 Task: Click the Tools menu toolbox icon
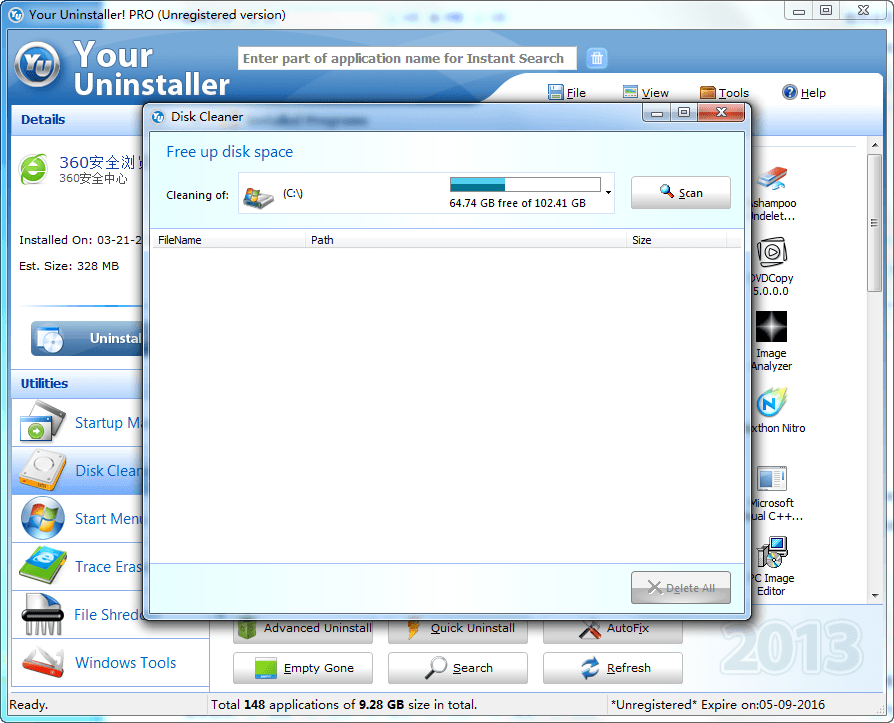coord(708,92)
